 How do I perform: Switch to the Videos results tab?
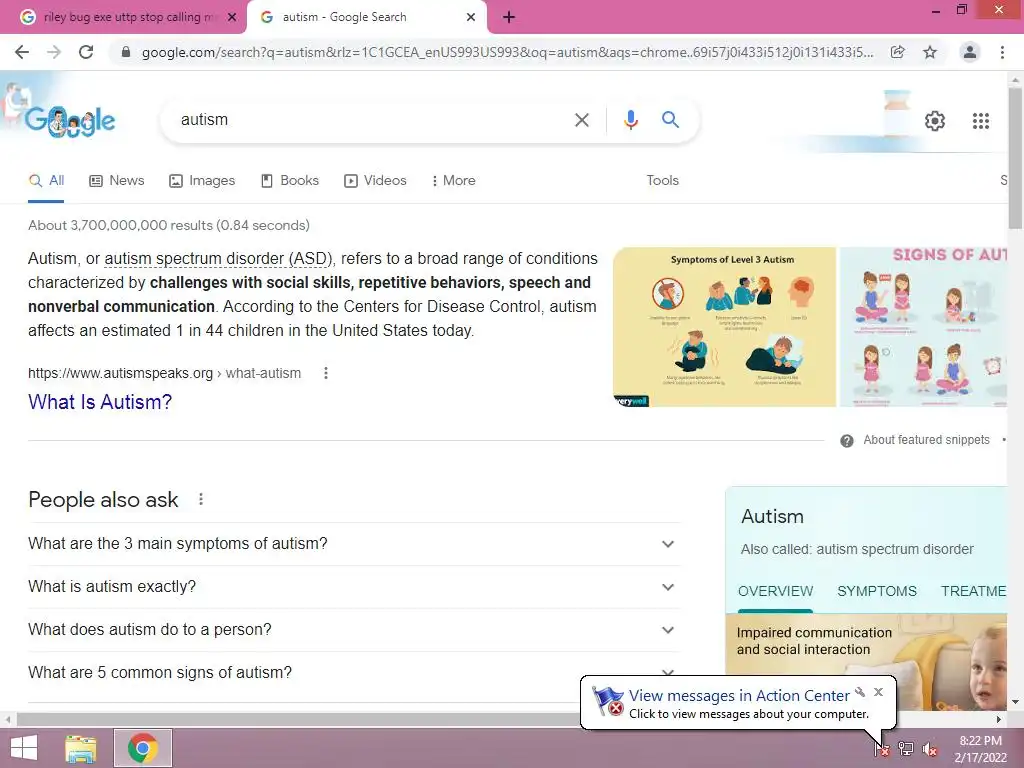[376, 180]
